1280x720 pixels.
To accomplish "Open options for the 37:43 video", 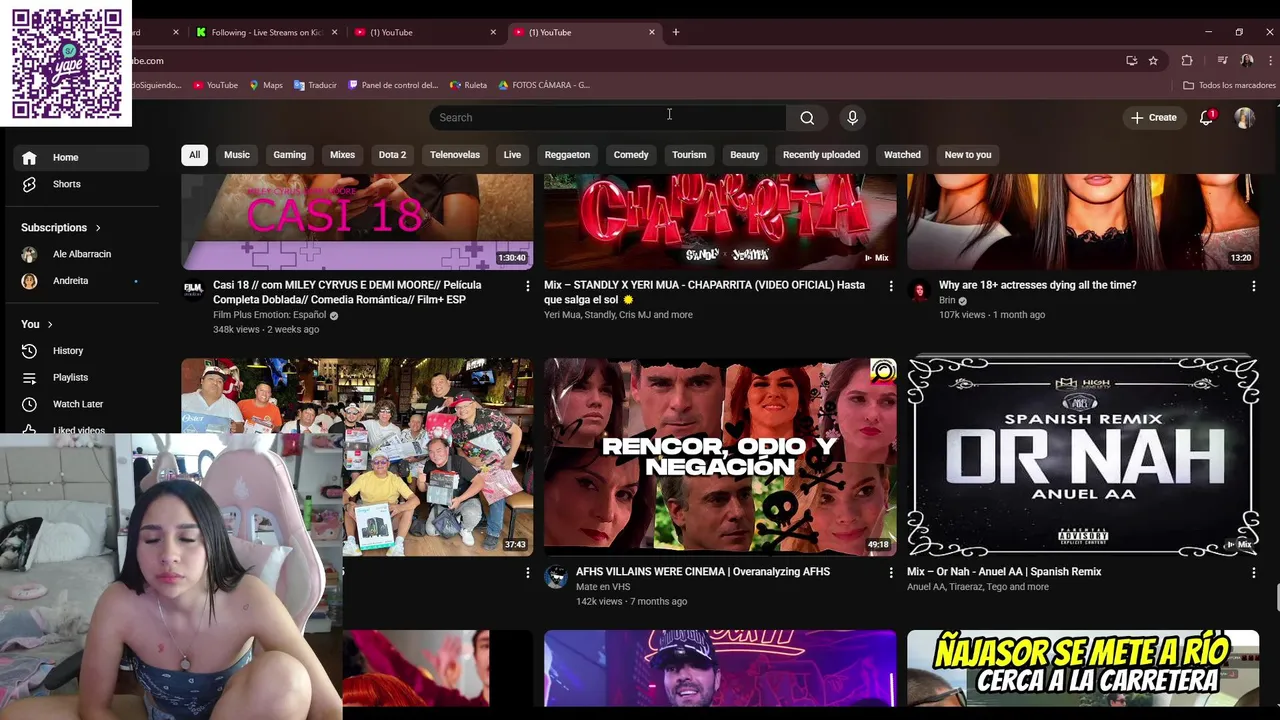I will point(528,573).
